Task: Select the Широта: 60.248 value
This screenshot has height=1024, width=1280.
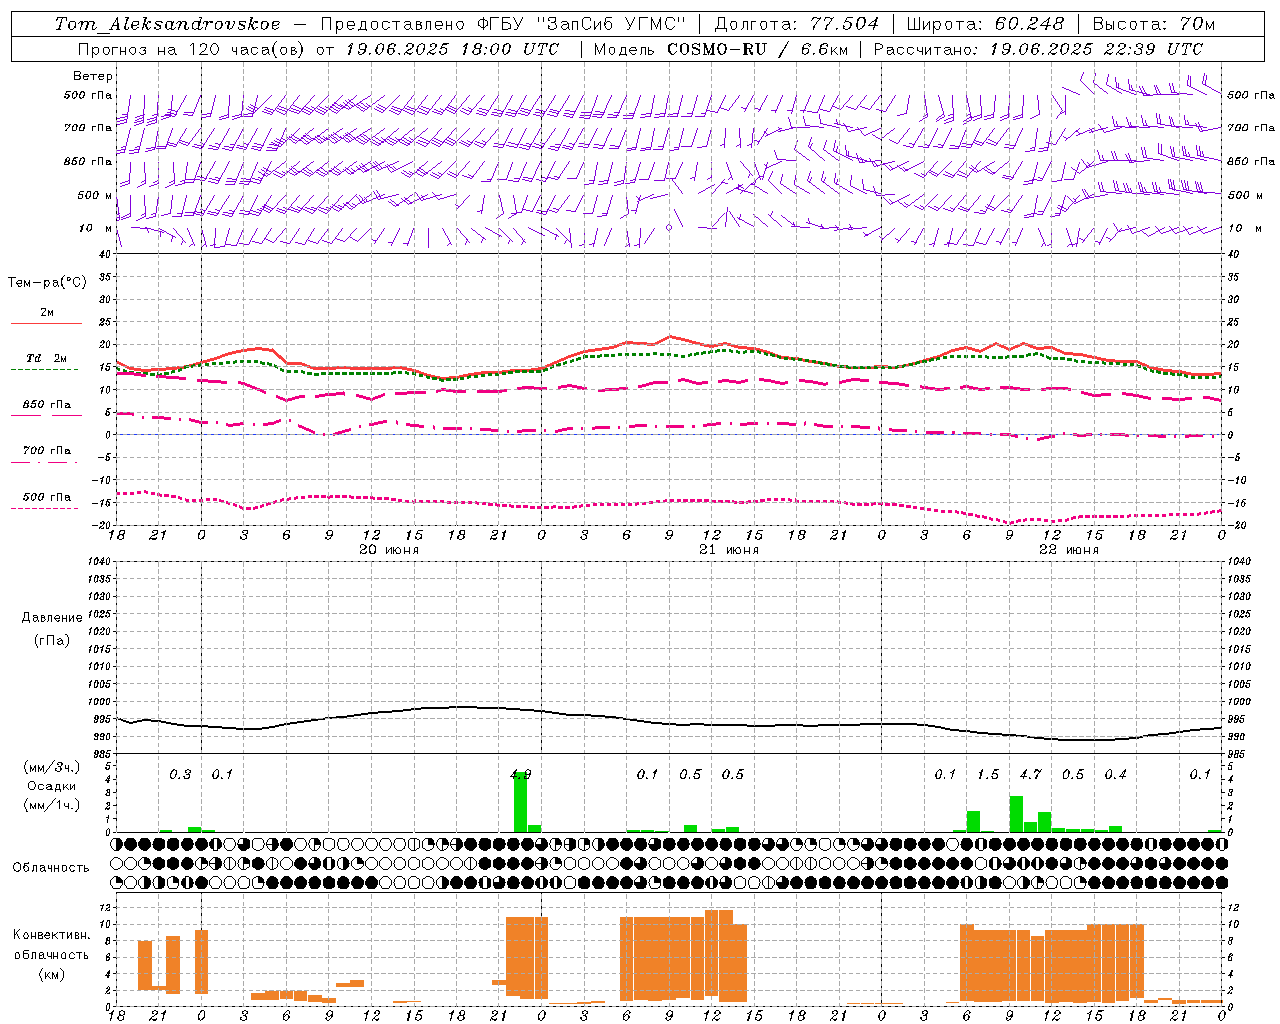Action: (986, 24)
